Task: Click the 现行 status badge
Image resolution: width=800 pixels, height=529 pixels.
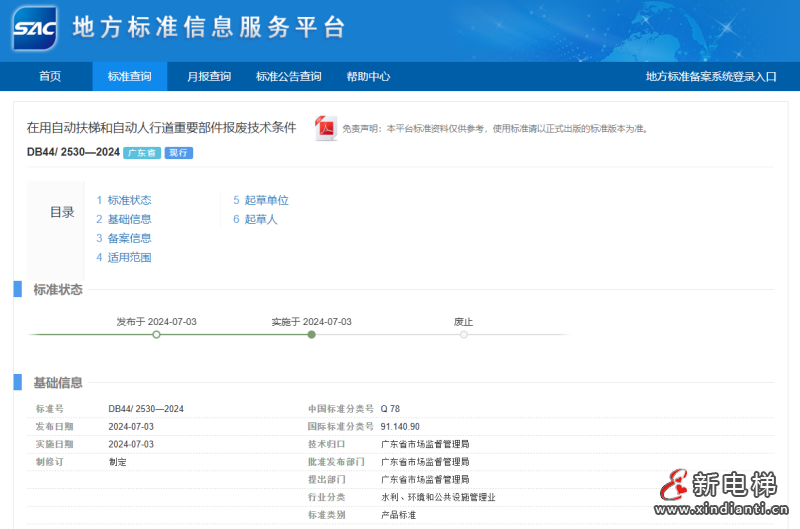Action: click(178, 153)
